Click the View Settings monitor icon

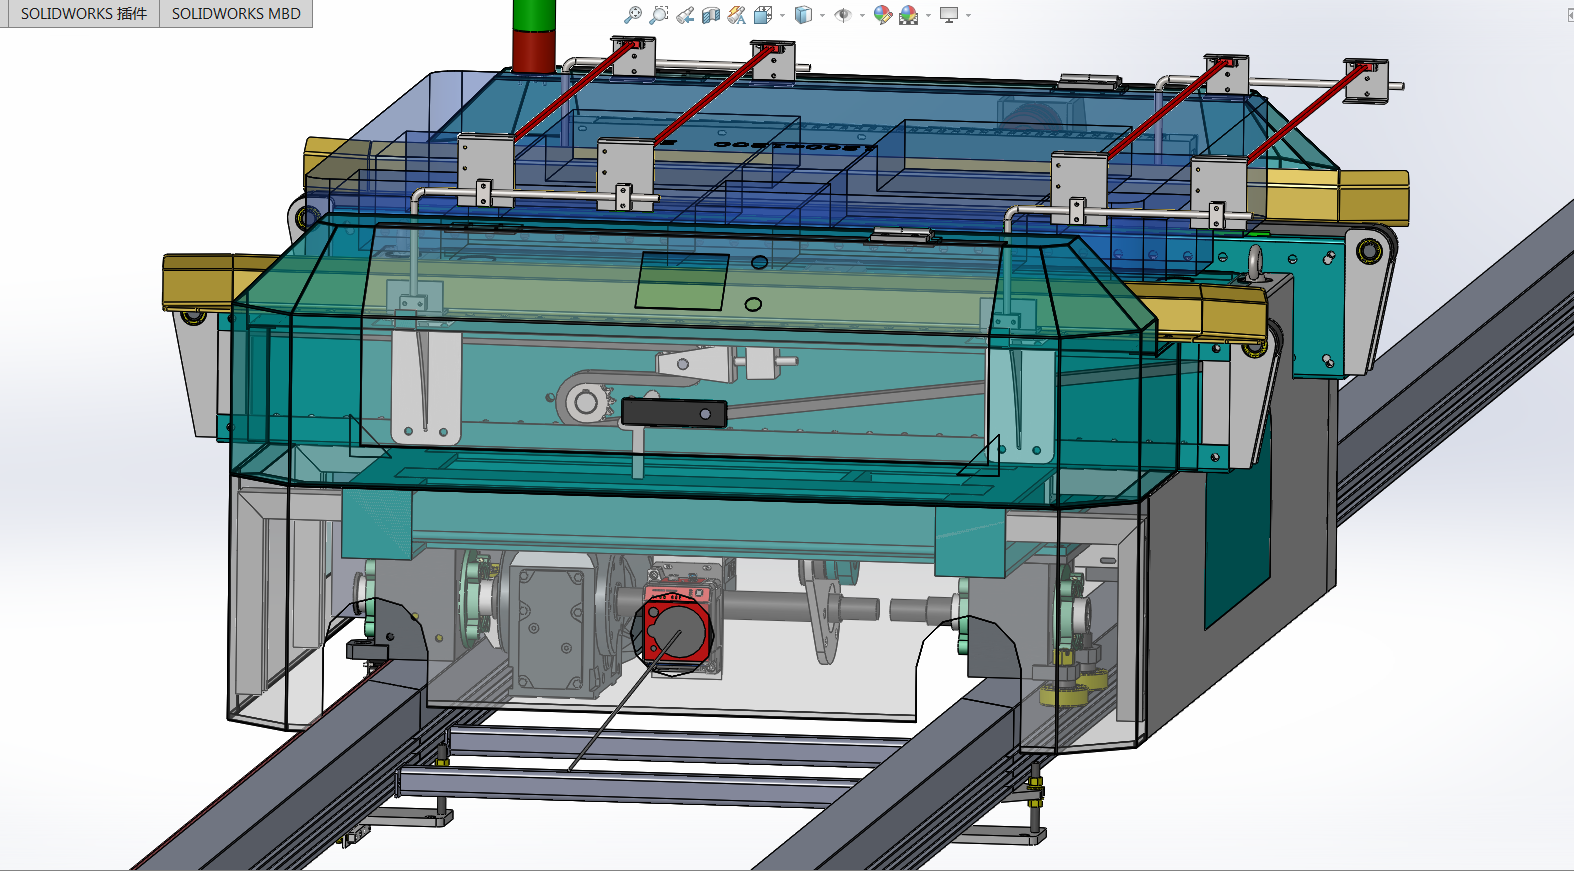click(949, 15)
